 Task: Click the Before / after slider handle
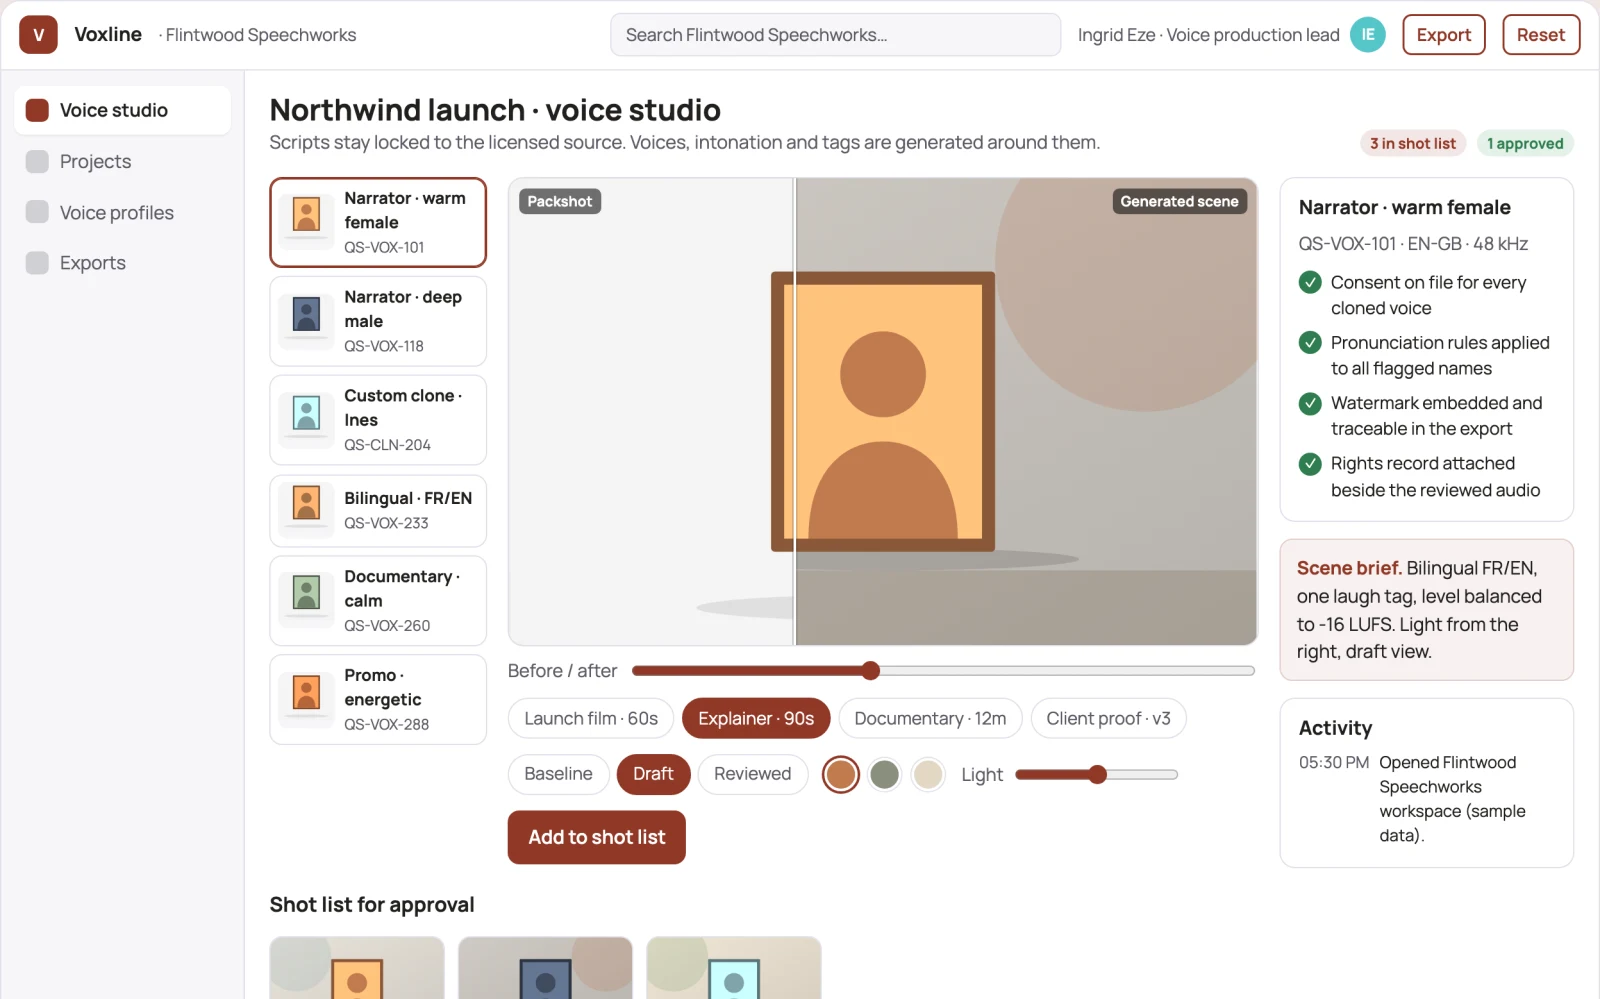[871, 671]
